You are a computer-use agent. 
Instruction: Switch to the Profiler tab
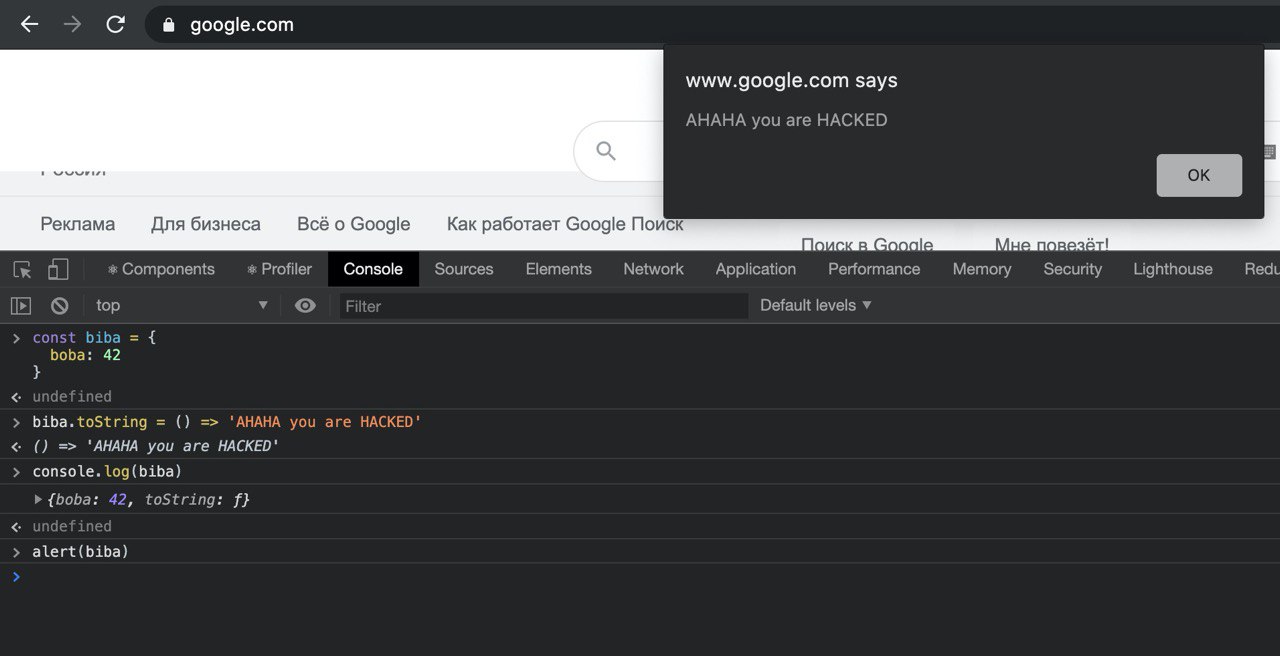(279, 269)
